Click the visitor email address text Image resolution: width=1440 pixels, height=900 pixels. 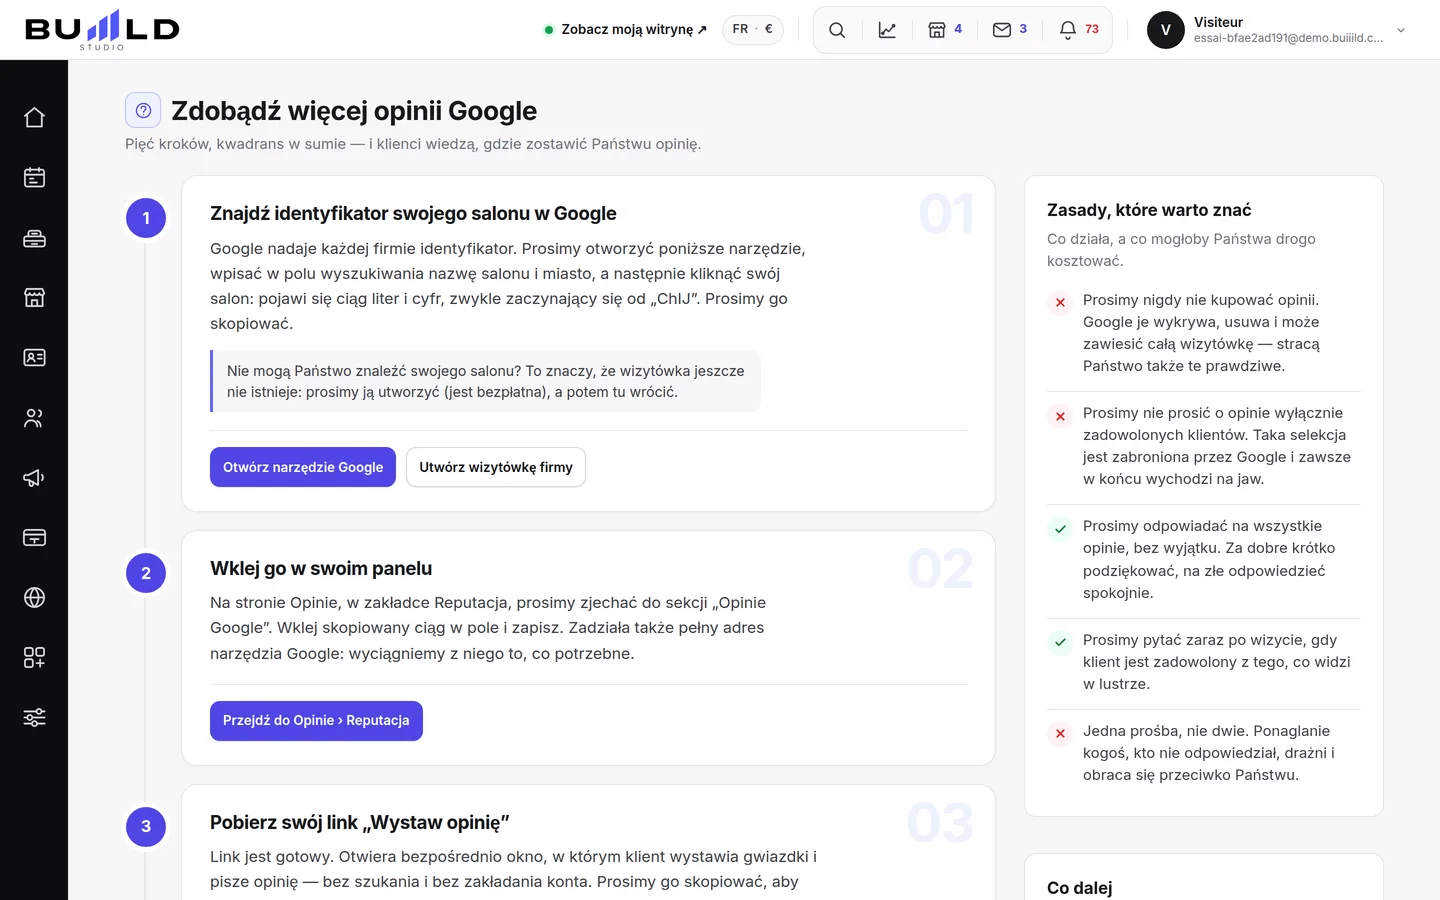1288,38
